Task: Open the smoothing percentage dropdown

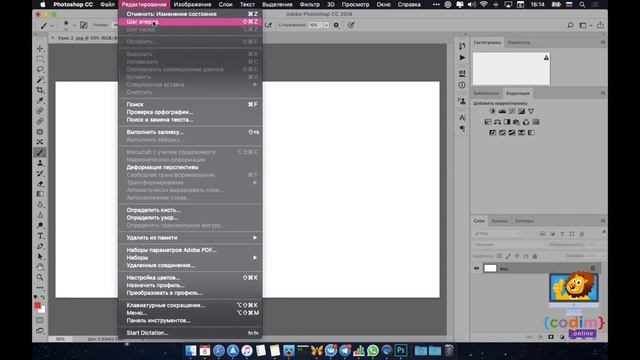Action: pos(326,25)
